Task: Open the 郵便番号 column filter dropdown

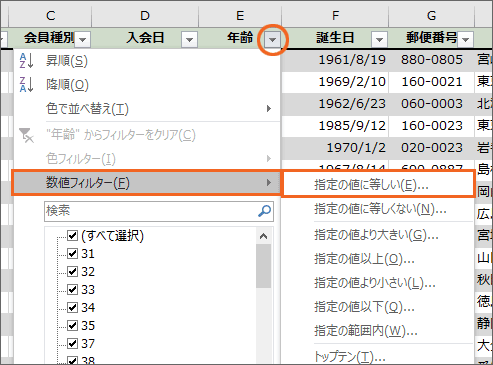Action: tap(466, 40)
